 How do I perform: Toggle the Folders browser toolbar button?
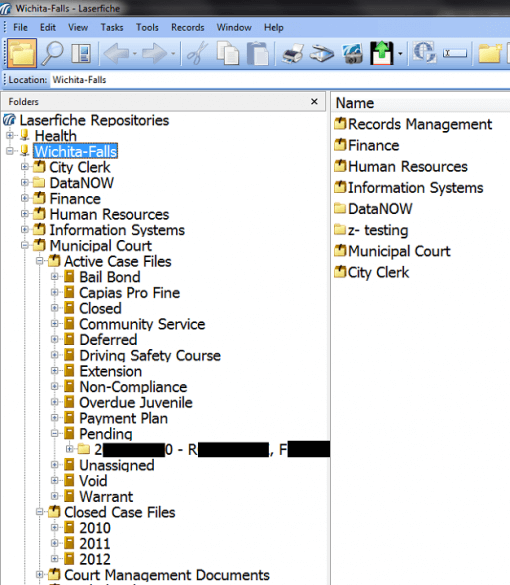tap(22, 53)
